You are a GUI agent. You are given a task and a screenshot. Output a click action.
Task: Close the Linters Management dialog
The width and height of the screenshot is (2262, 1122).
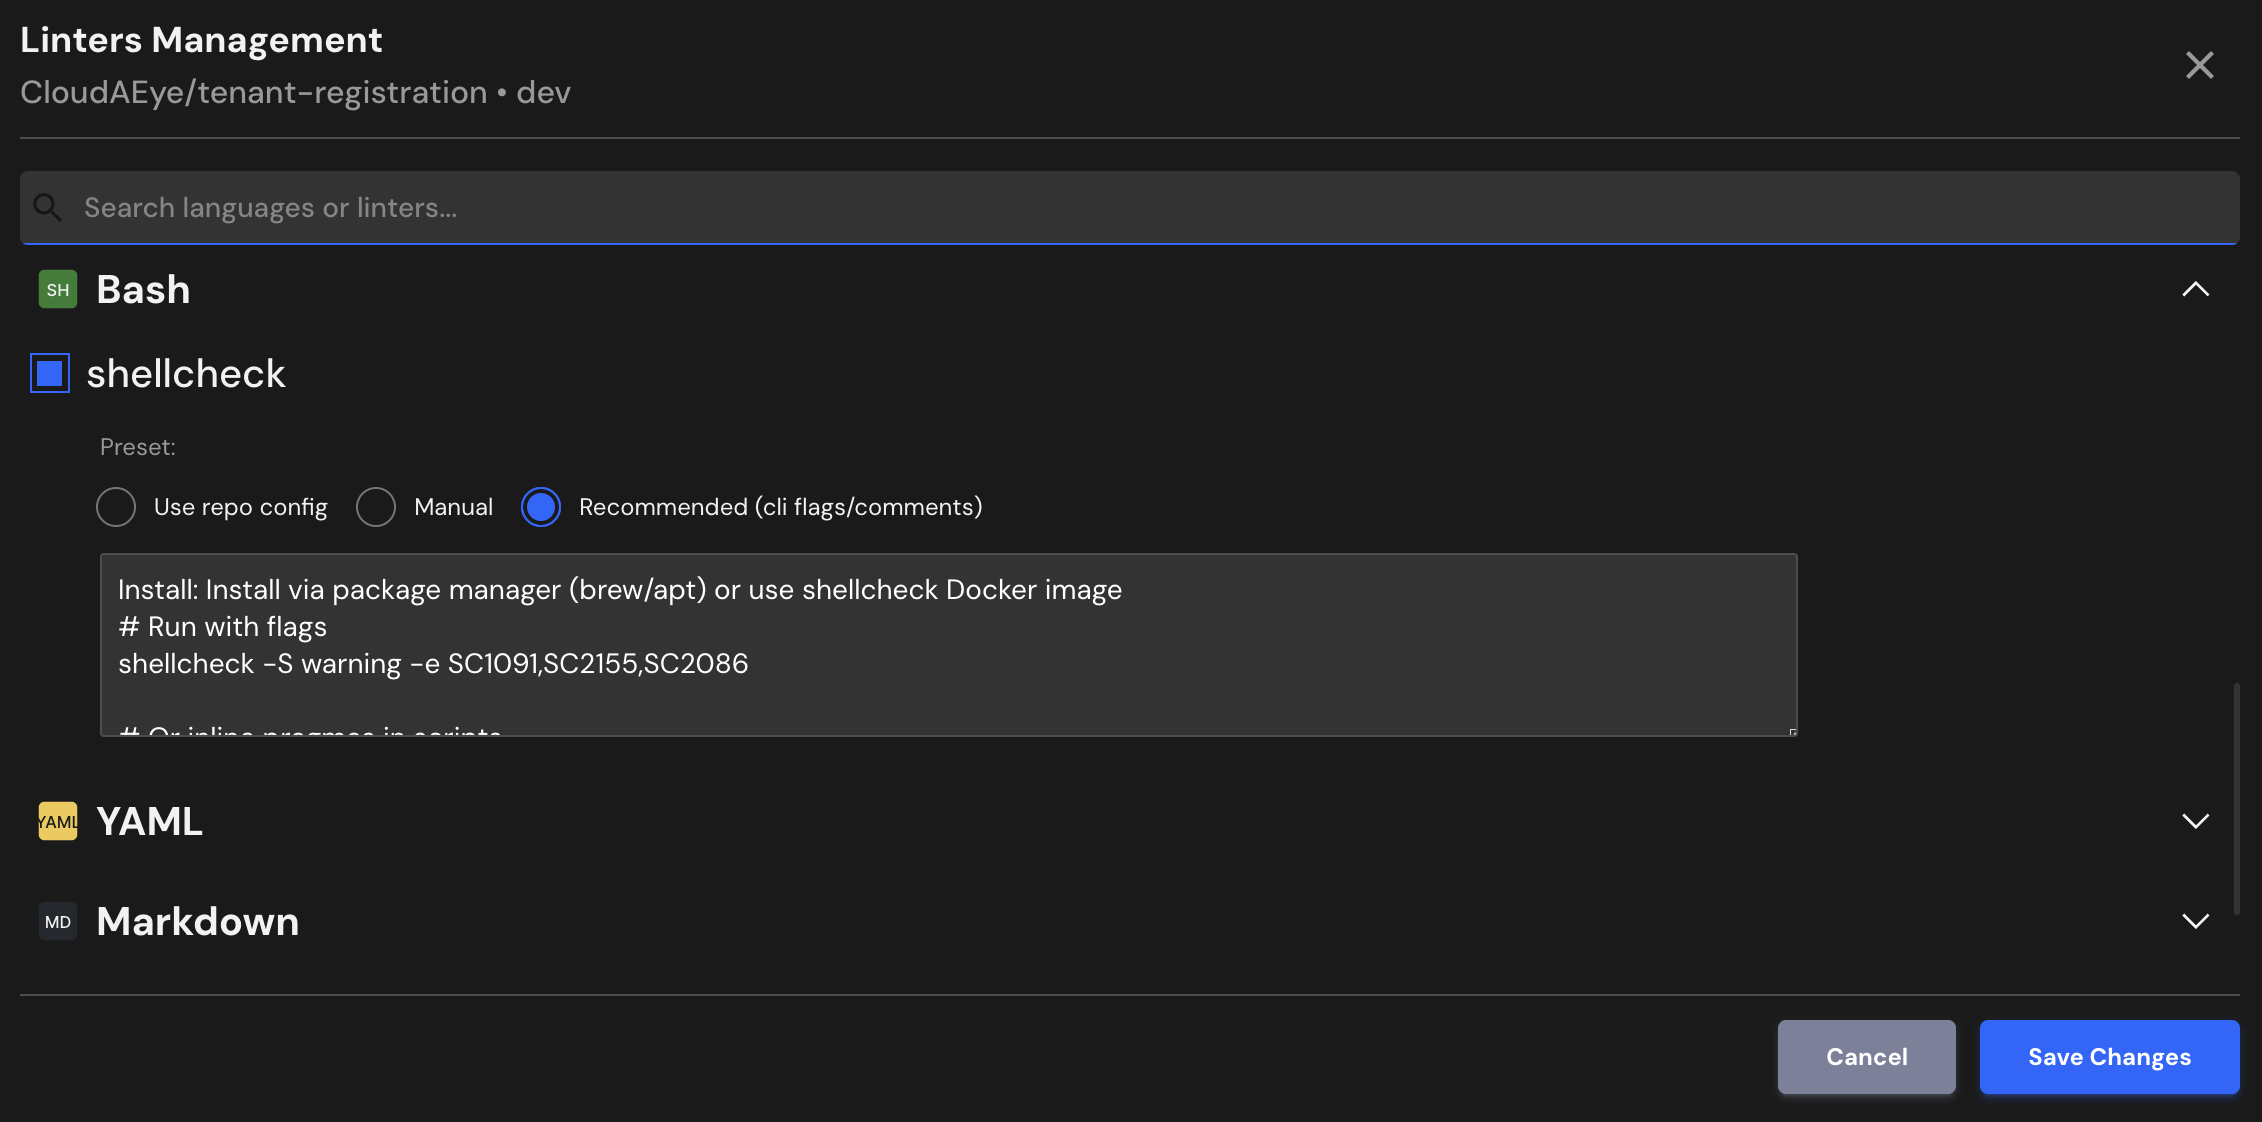click(2199, 65)
